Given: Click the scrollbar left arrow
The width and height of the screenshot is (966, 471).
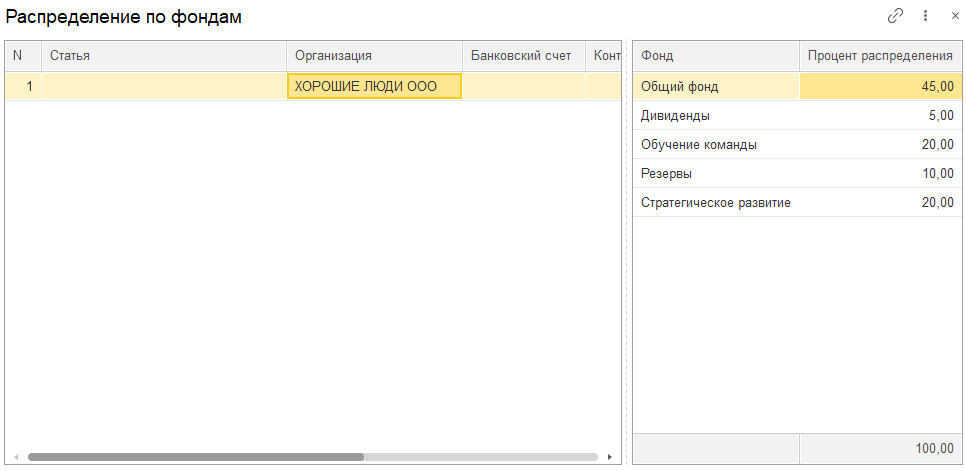Looking at the screenshot, I should click(x=17, y=457).
